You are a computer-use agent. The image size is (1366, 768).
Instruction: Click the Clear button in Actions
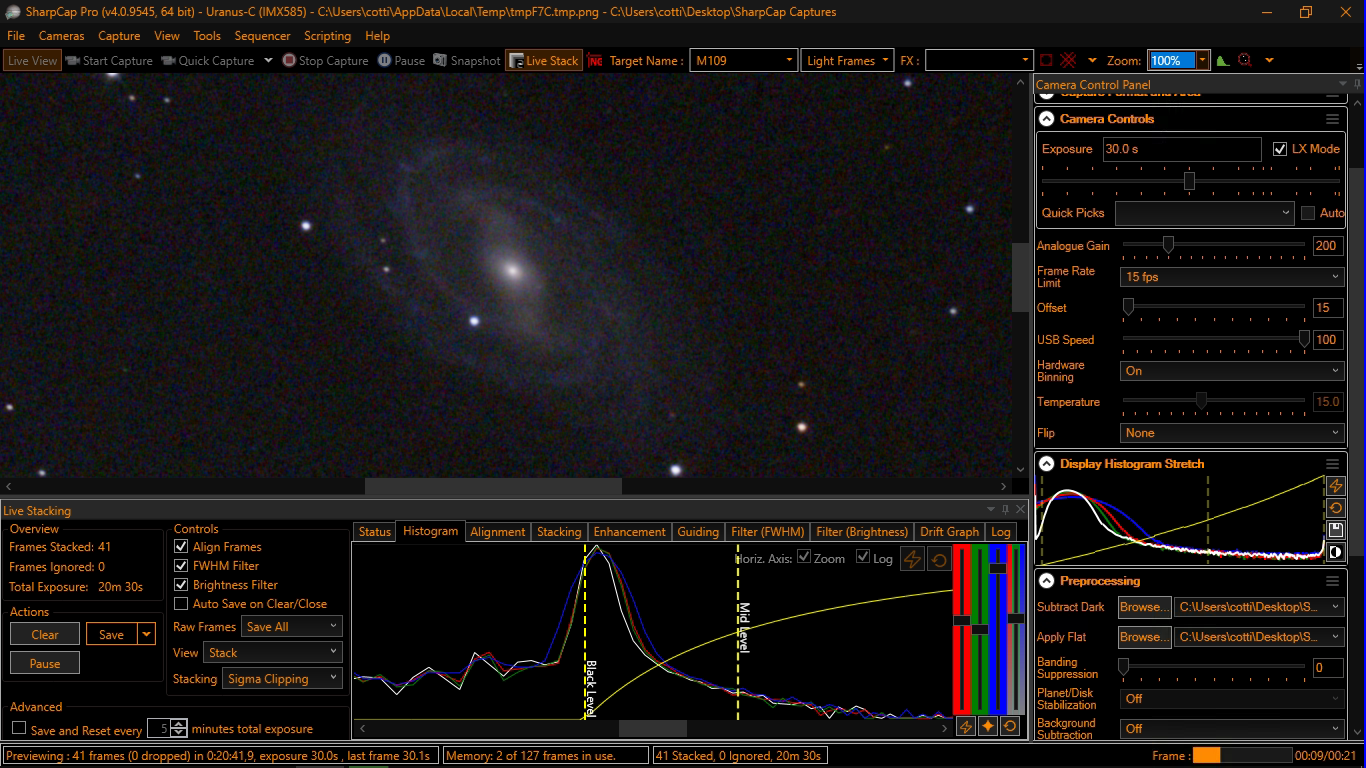45,634
